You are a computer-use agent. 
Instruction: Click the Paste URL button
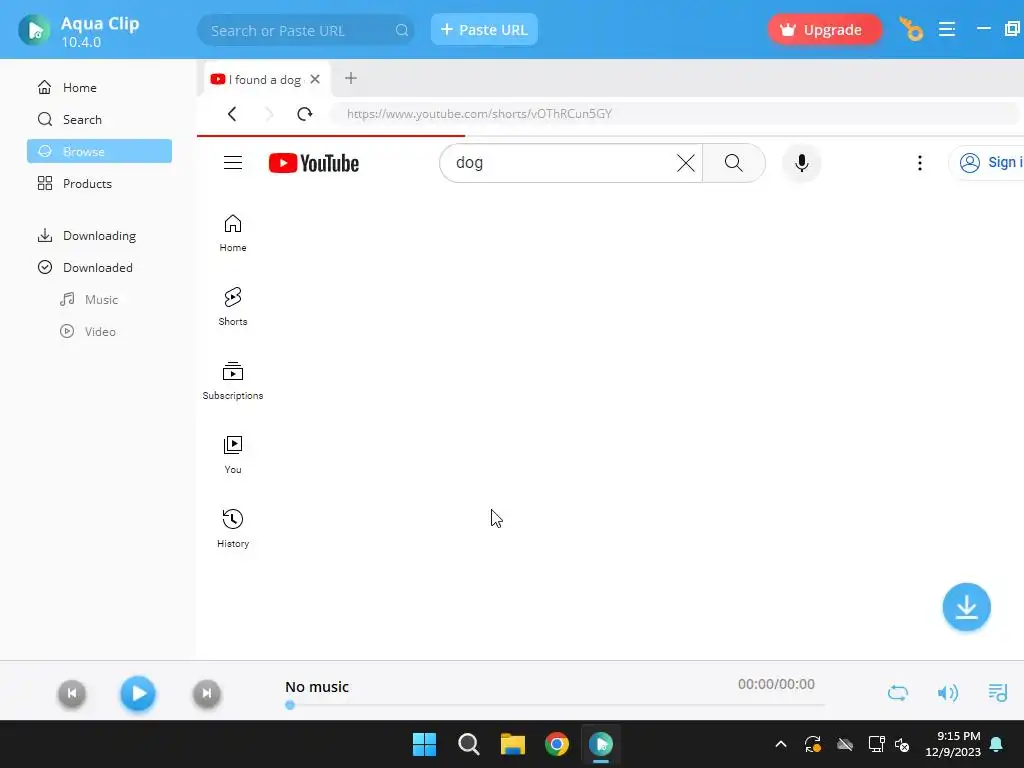point(484,29)
